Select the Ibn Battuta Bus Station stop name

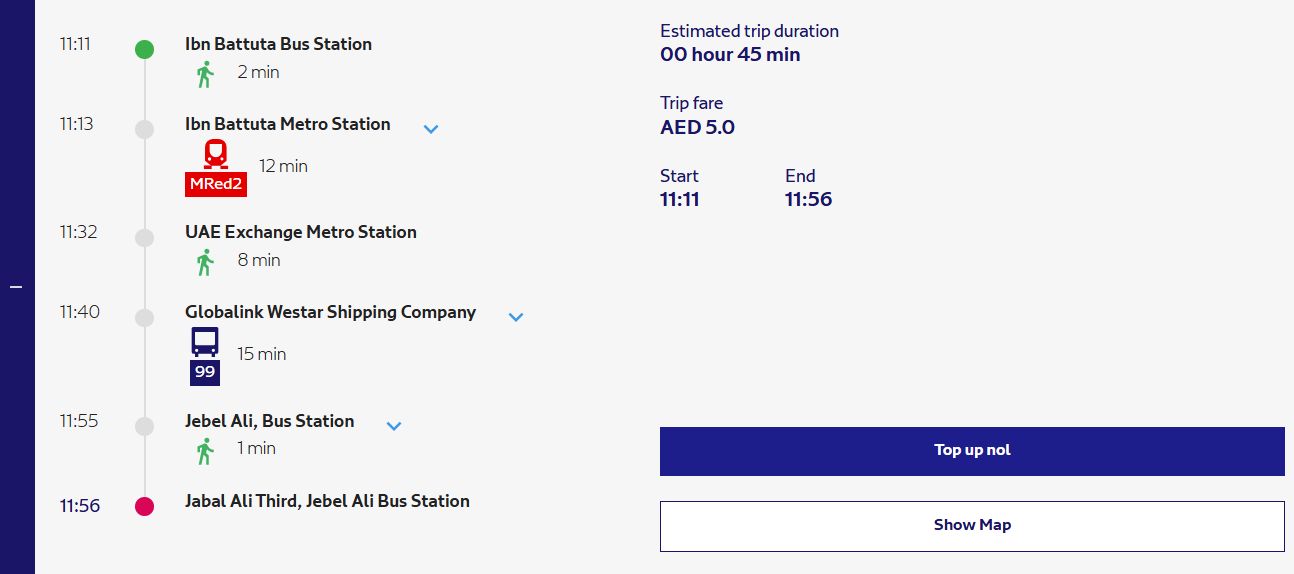coord(278,44)
